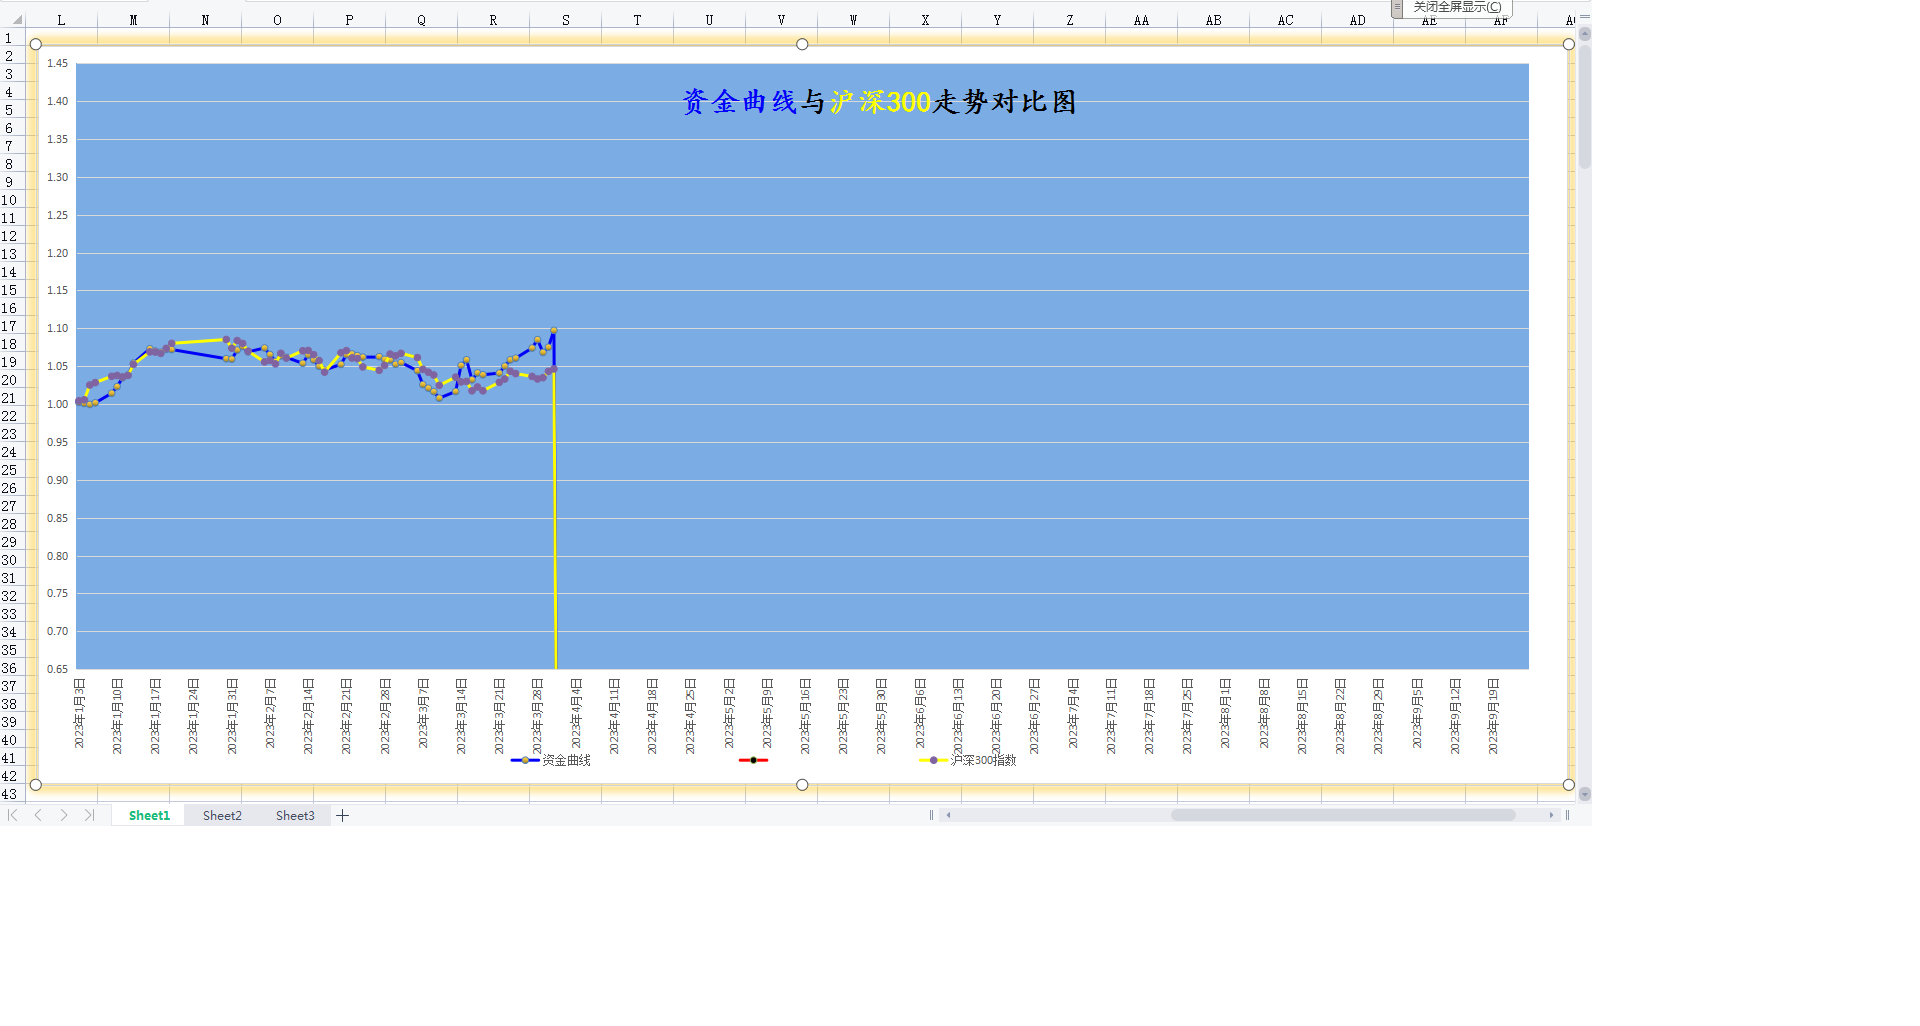Viewport: 1920px width, 1026px height.
Task: Open the Sheet3 tab
Action: [295, 816]
